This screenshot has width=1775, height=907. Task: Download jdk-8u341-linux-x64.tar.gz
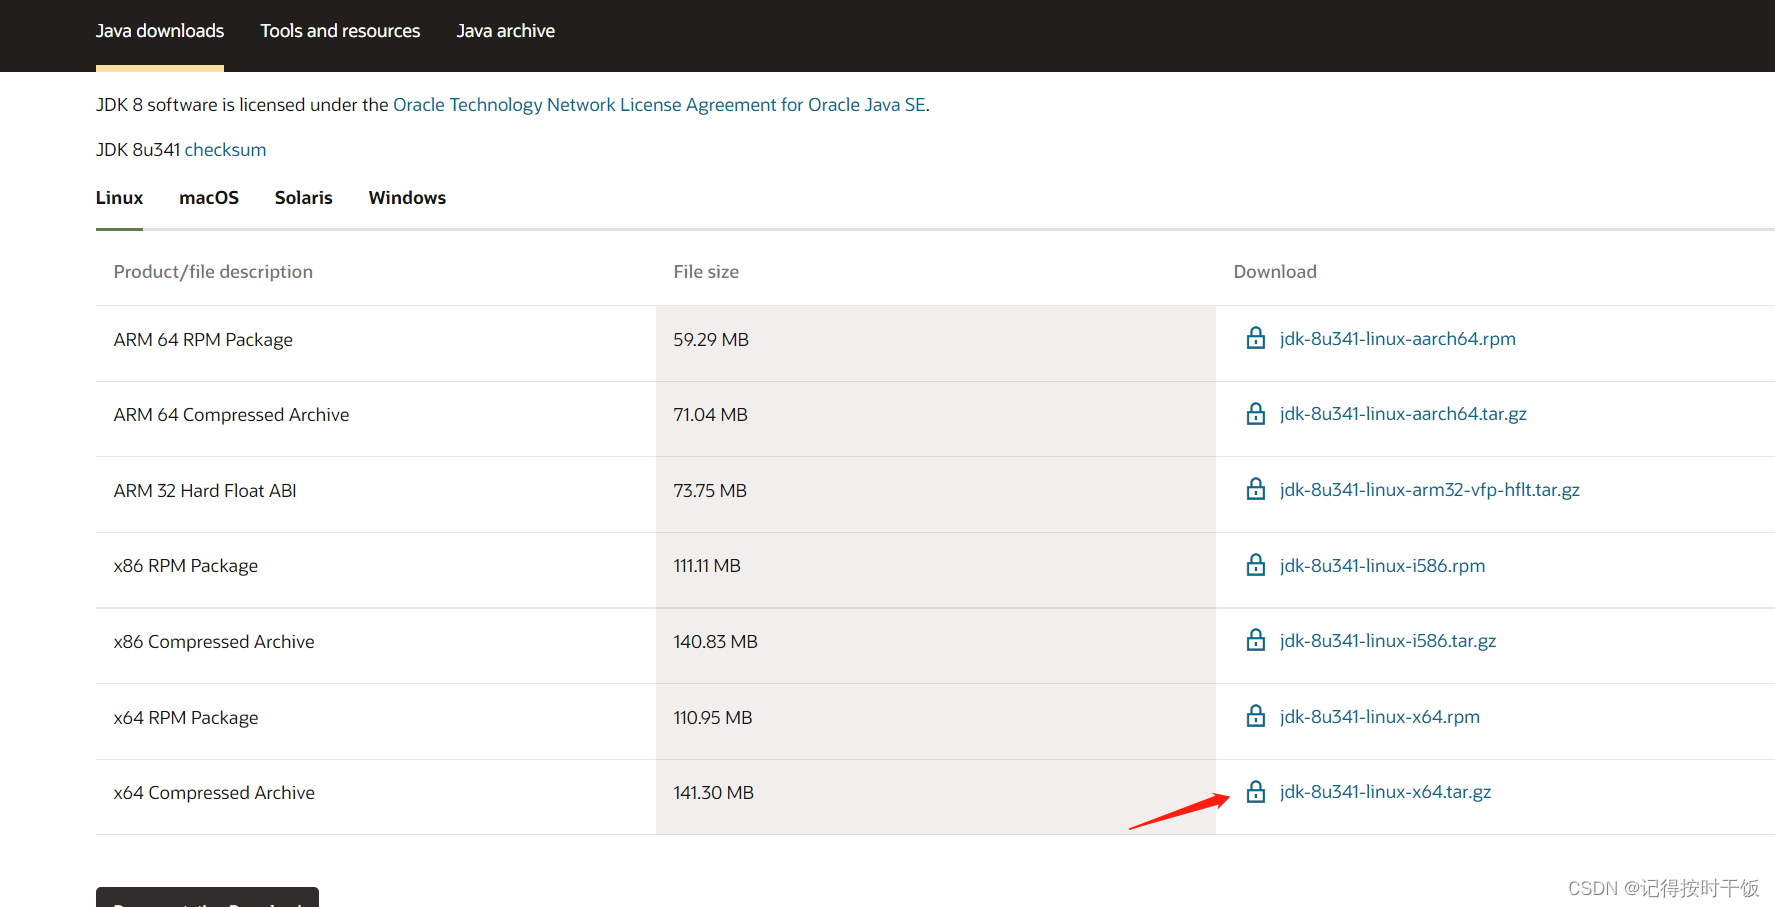coord(1385,792)
